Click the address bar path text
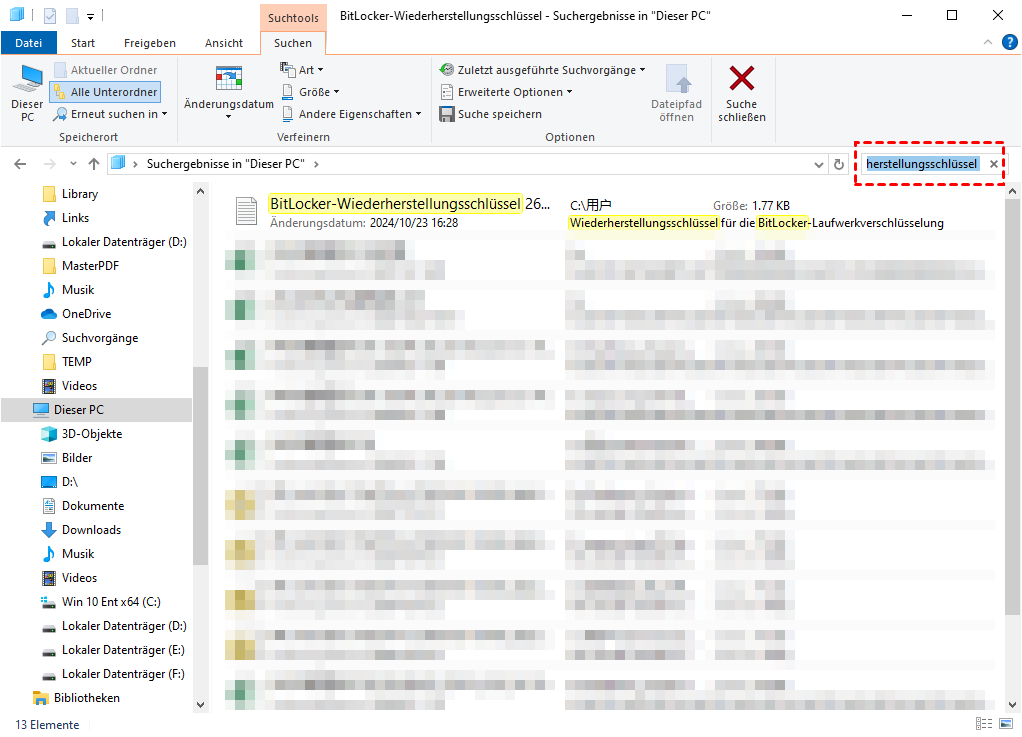1022x737 pixels. [x=225, y=164]
